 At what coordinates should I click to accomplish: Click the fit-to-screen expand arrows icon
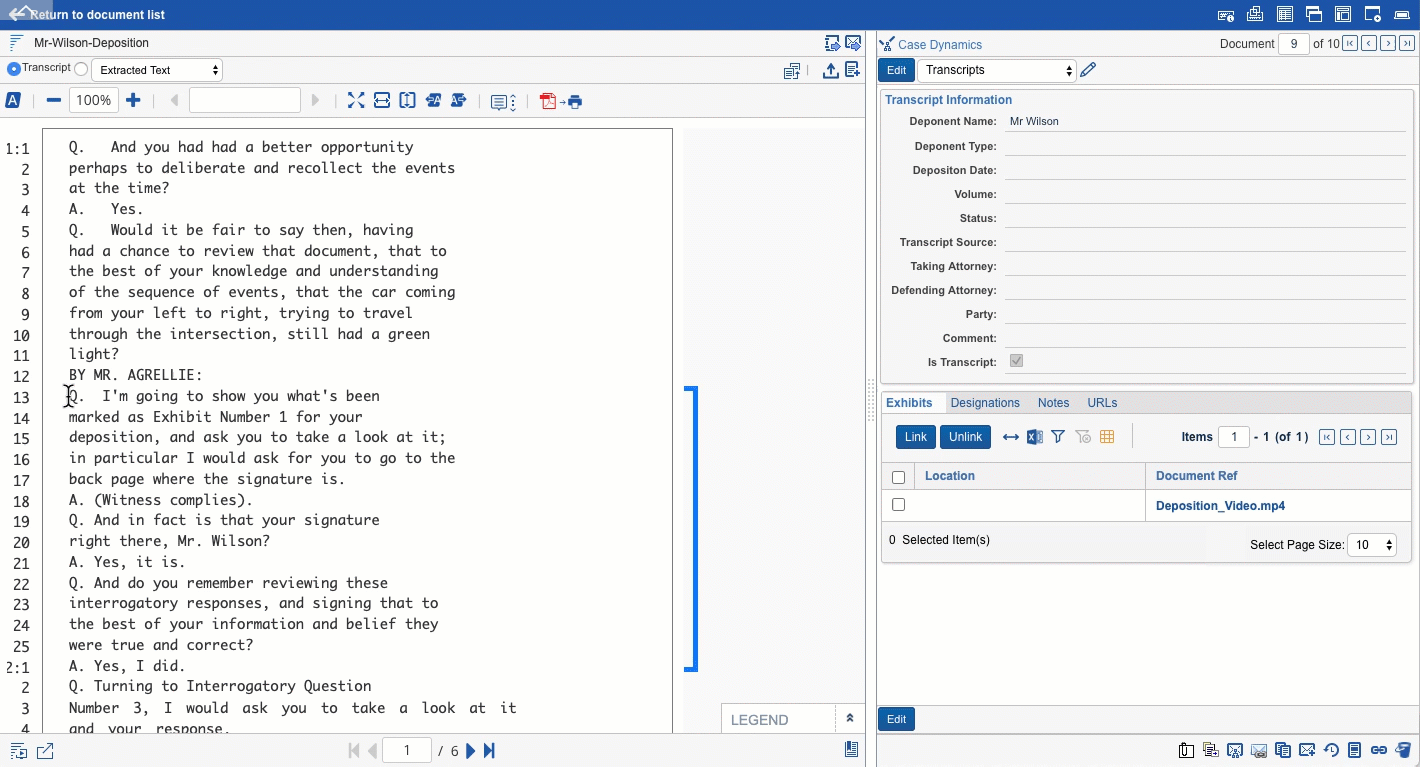point(356,100)
